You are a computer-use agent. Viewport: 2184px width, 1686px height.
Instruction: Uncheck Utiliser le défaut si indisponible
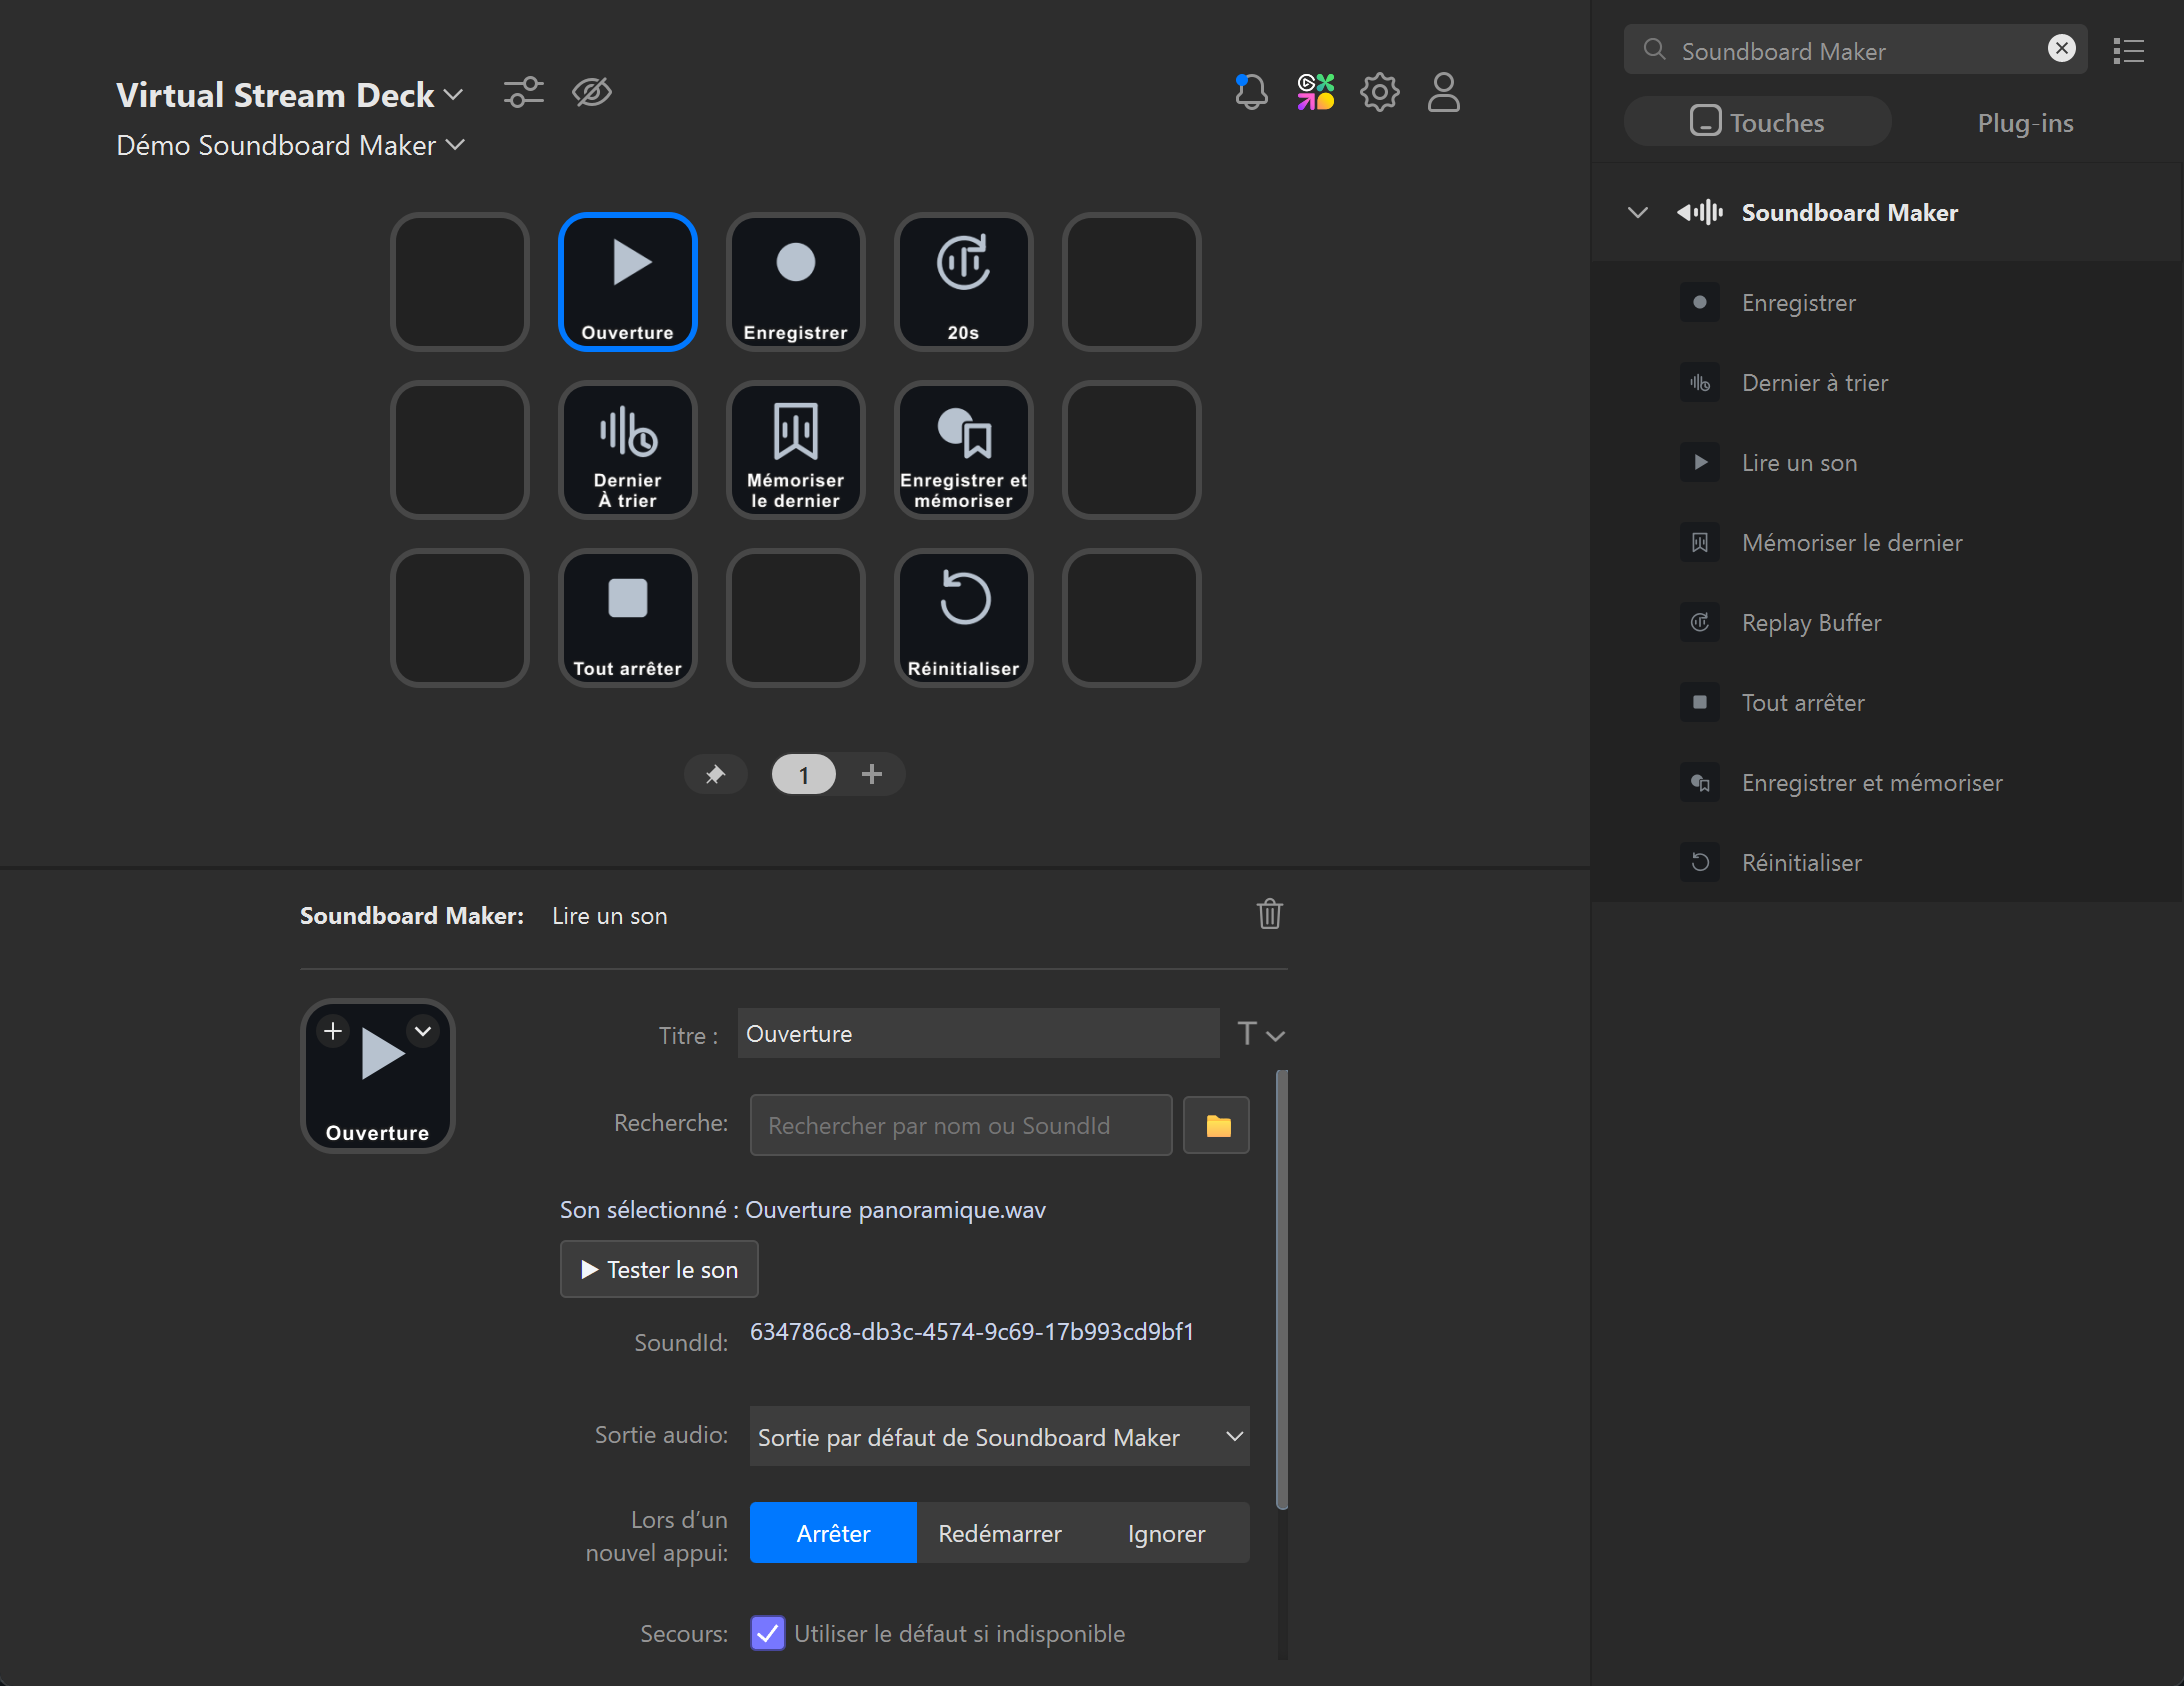click(767, 1633)
